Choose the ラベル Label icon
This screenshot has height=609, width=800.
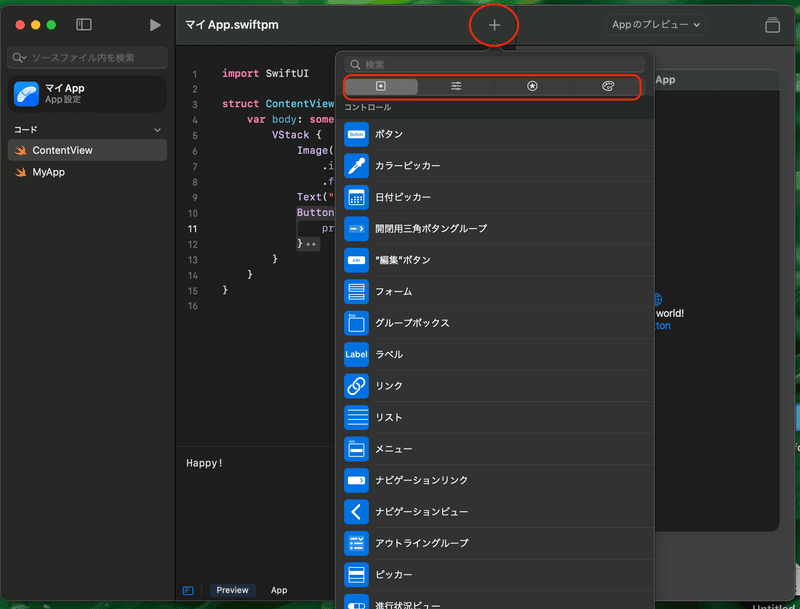tap(356, 354)
